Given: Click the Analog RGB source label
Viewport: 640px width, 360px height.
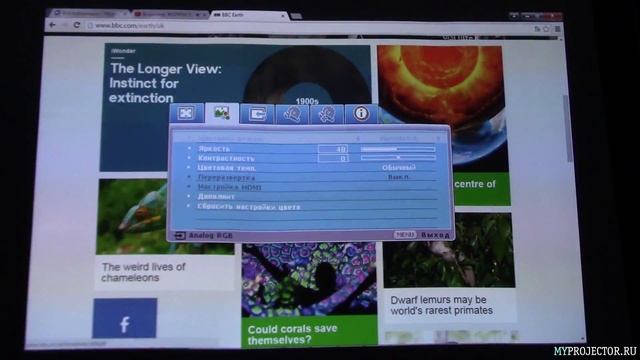Looking at the screenshot, I should (x=211, y=236).
